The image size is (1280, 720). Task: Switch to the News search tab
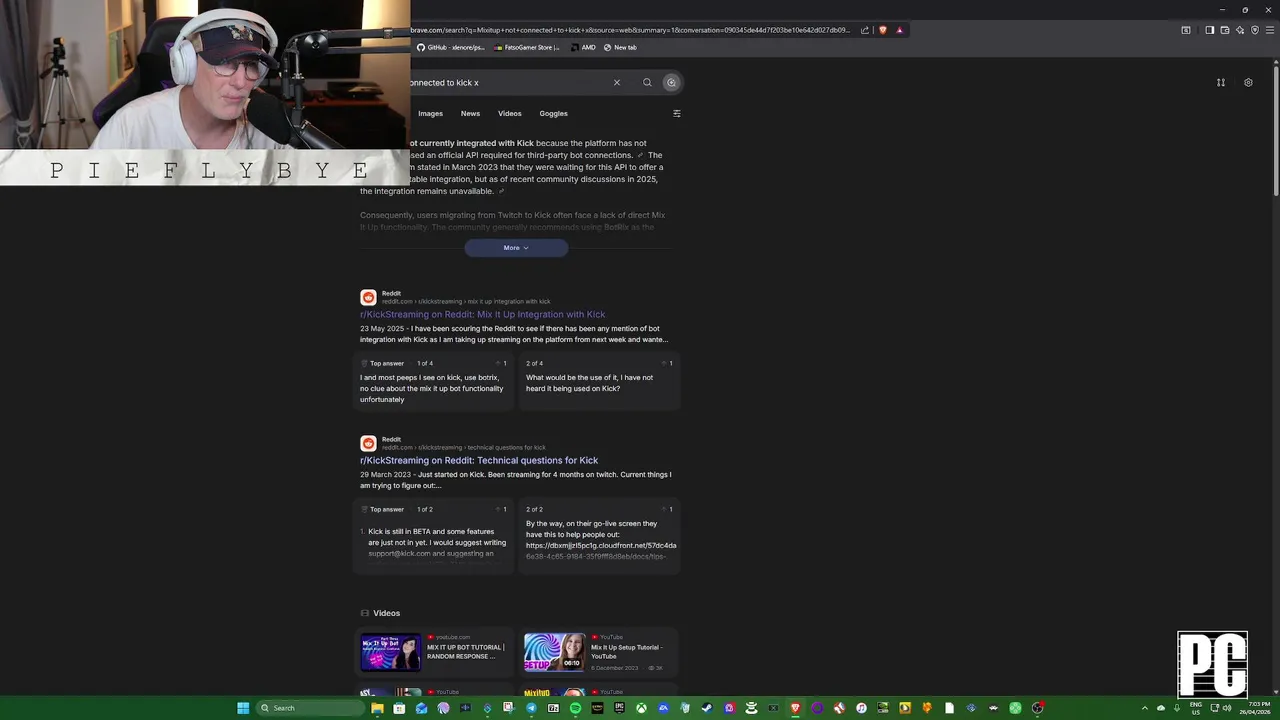coord(470,113)
